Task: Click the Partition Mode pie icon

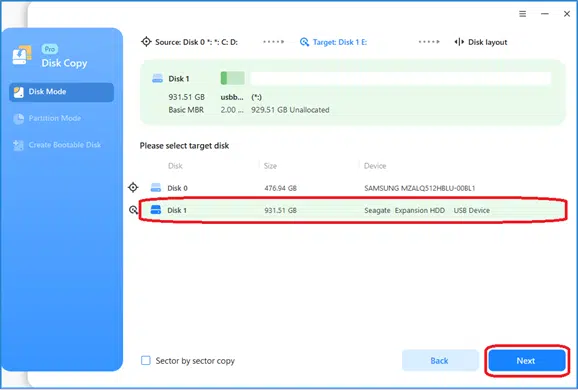Action: pyautogui.click(x=18, y=118)
